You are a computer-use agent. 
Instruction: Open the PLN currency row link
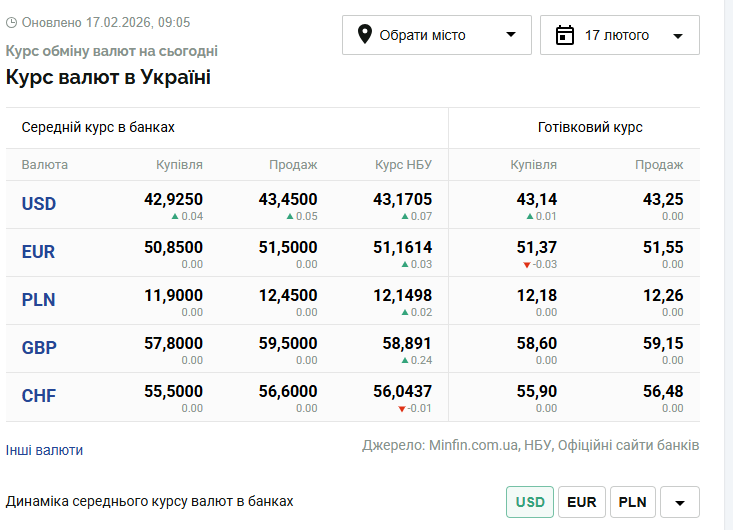[x=38, y=300]
